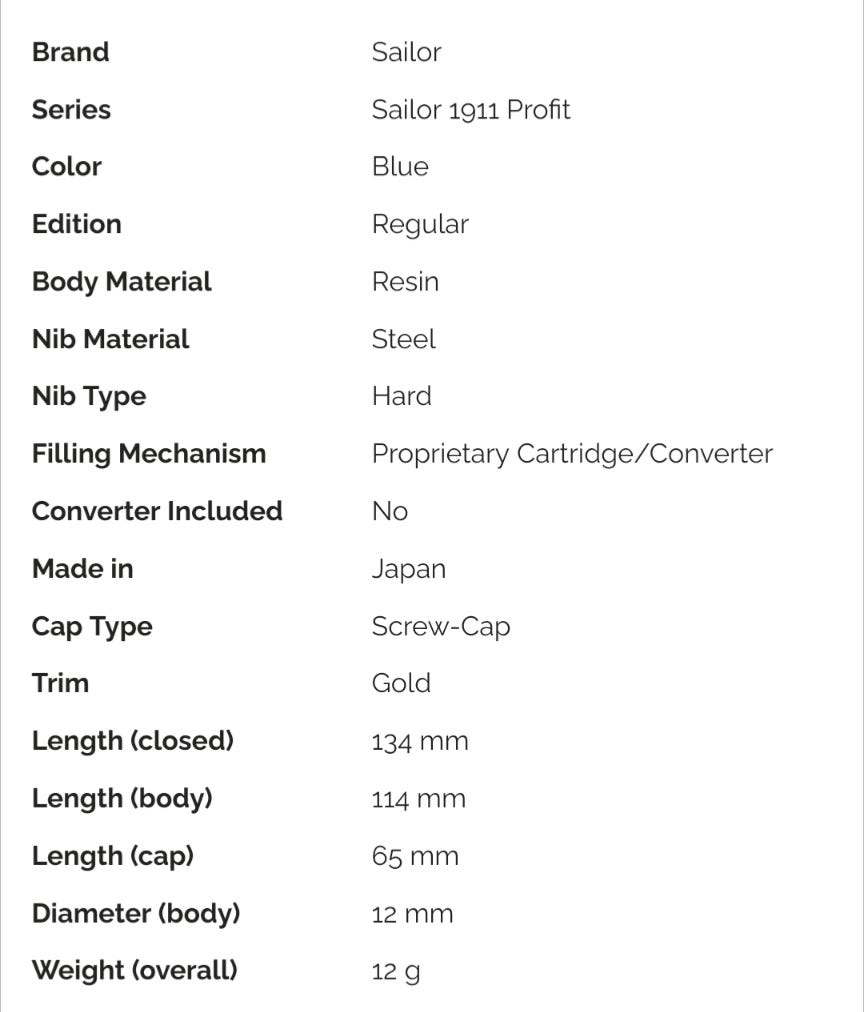Click the Nib Material value "Steel"

(x=403, y=339)
